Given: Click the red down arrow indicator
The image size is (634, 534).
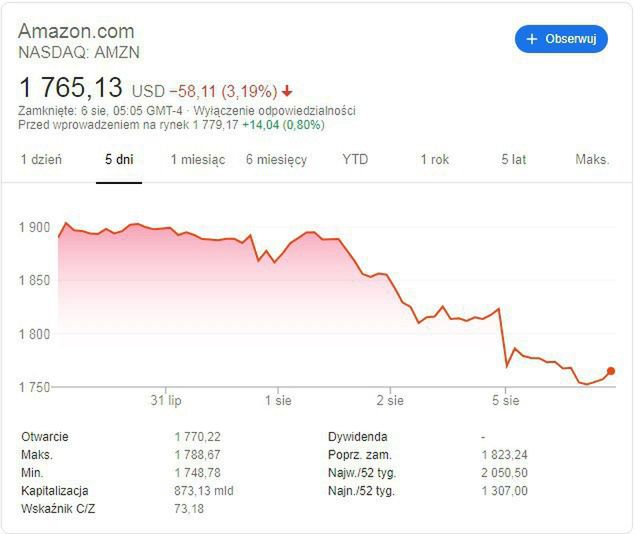Looking at the screenshot, I should [x=287, y=91].
